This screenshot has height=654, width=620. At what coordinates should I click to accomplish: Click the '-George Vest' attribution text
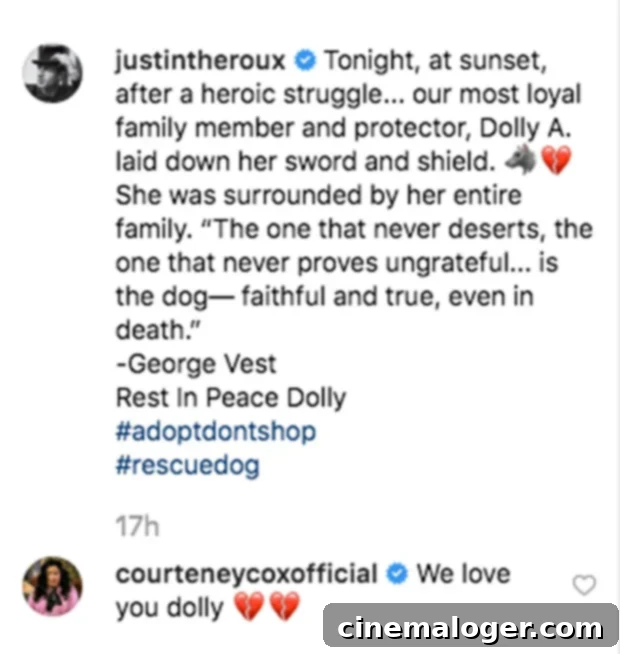pyautogui.click(x=196, y=364)
